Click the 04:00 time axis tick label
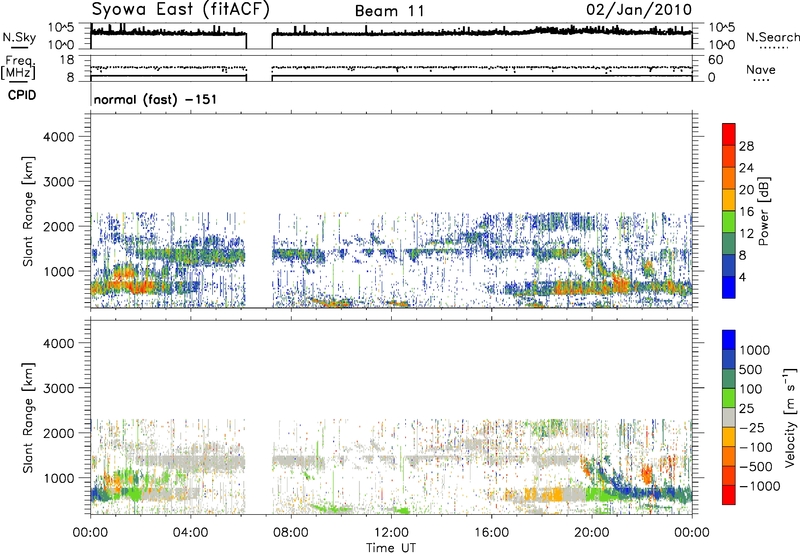 [190, 533]
